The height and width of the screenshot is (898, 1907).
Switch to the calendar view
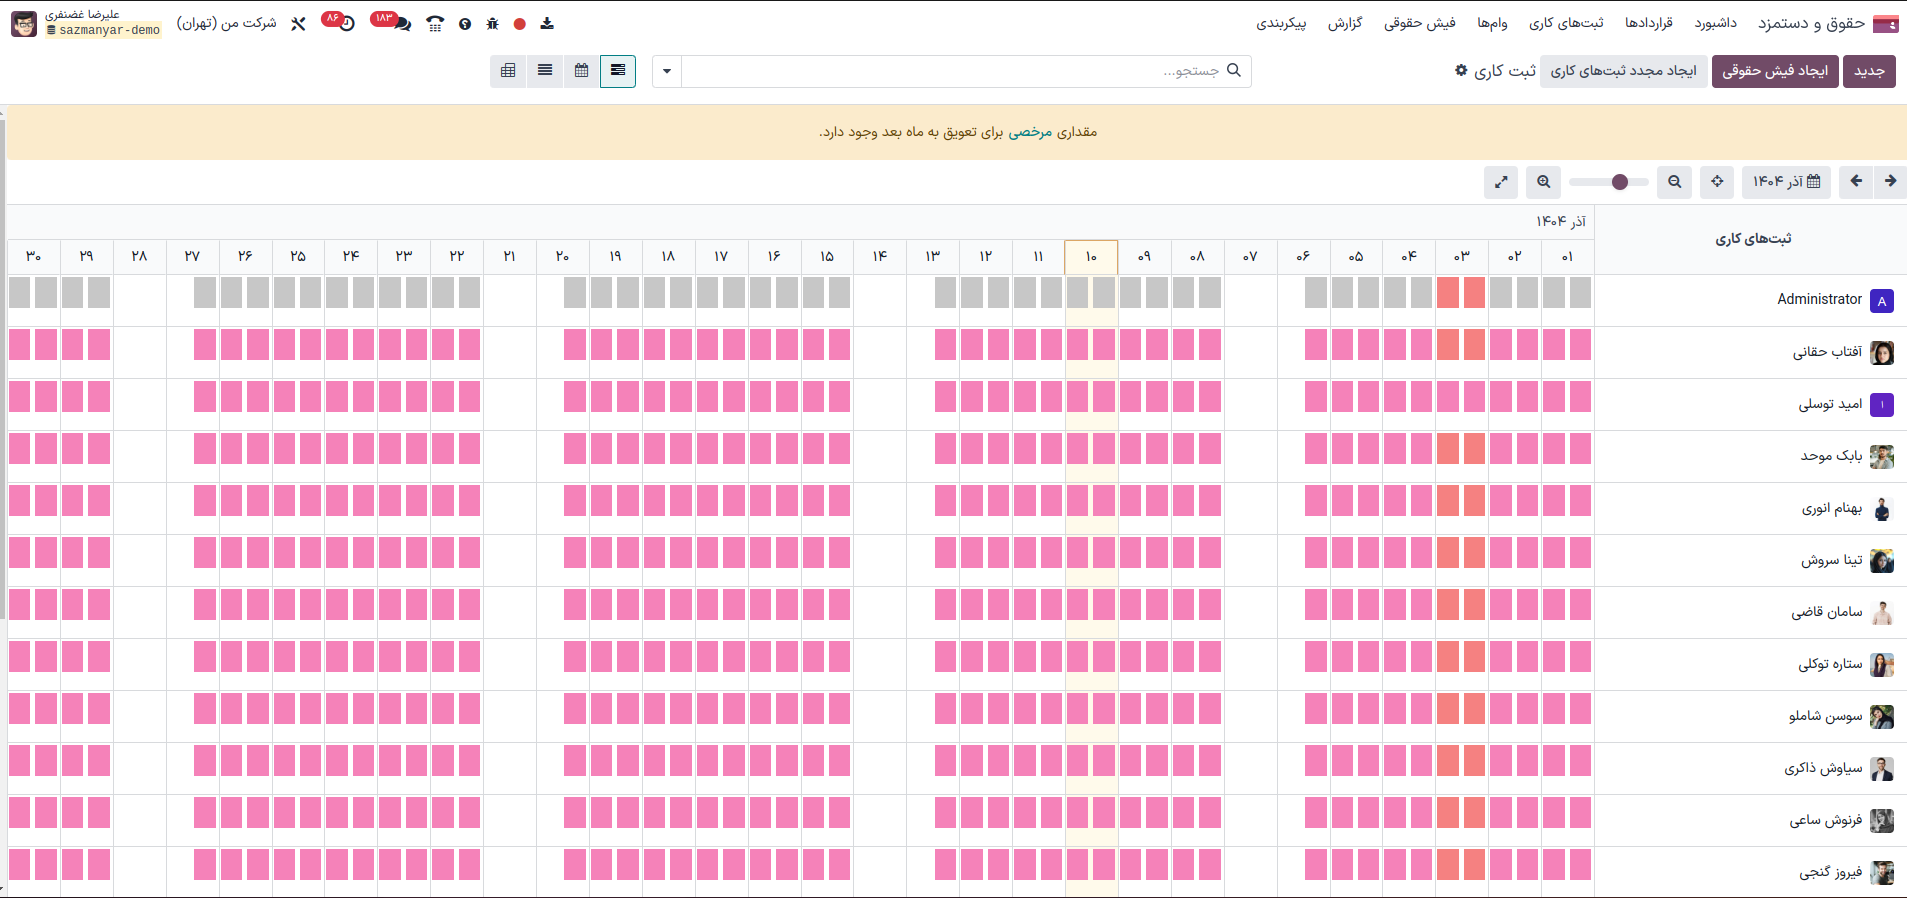(581, 71)
